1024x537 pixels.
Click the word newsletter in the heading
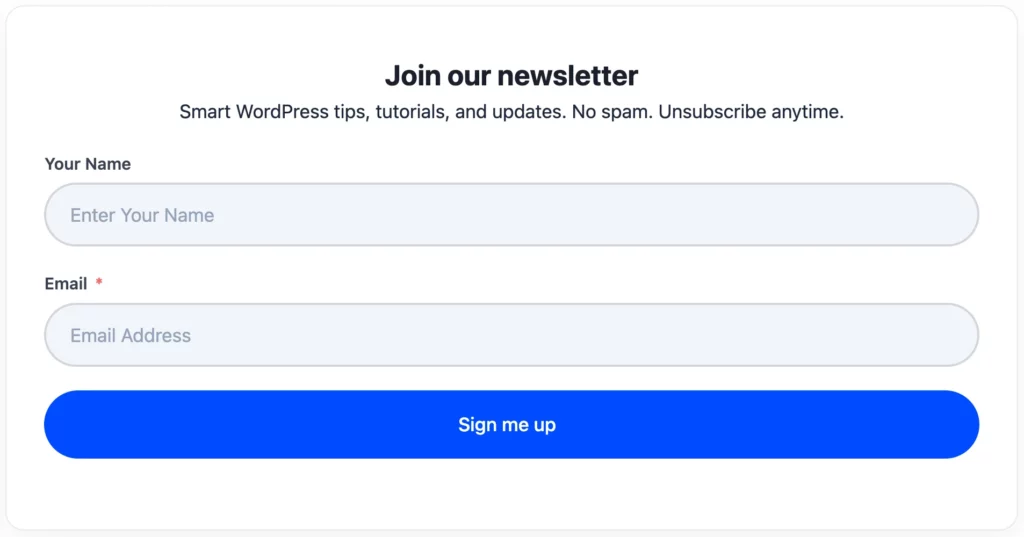coord(567,76)
